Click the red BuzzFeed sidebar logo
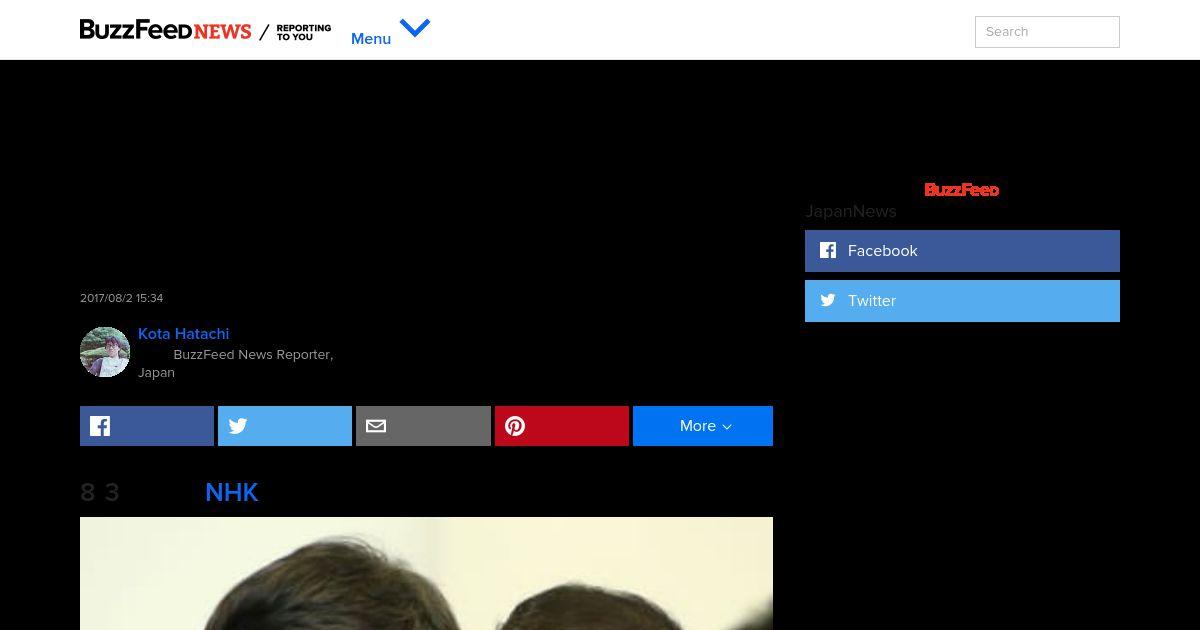1200x630 pixels. (x=962, y=190)
